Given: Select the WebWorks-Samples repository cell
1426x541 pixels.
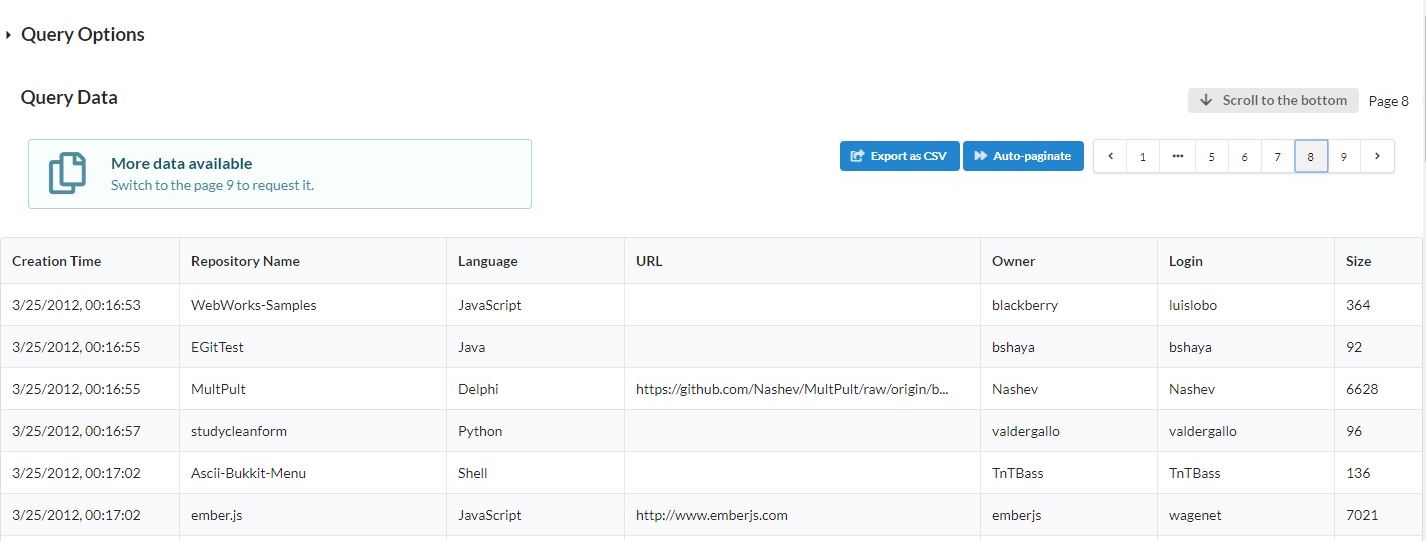Looking at the screenshot, I should coord(313,305).
